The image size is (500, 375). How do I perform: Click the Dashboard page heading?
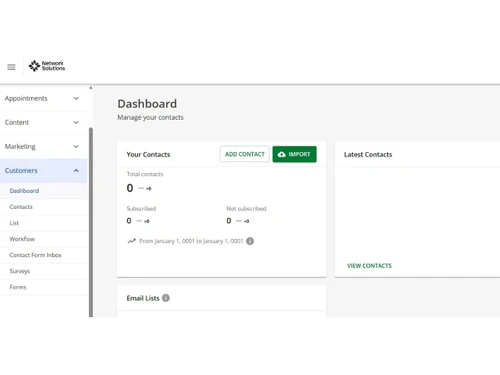click(x=147, y=104)
